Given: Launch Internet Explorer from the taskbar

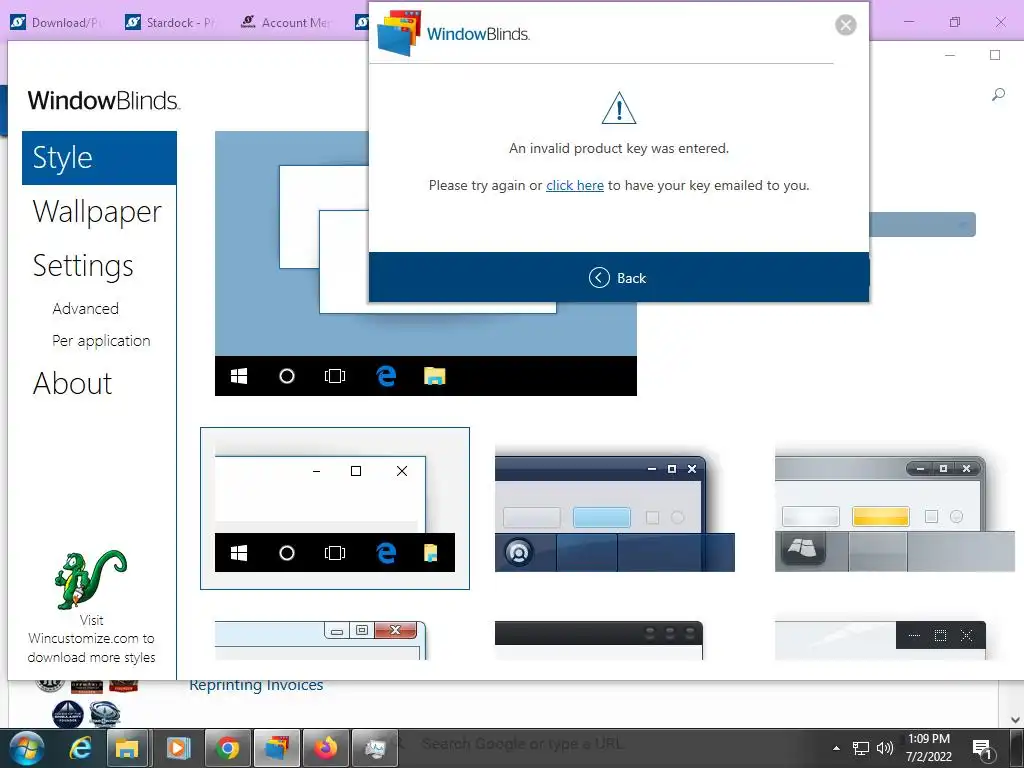Looking at the screenshot, I should tap(80, 748).
